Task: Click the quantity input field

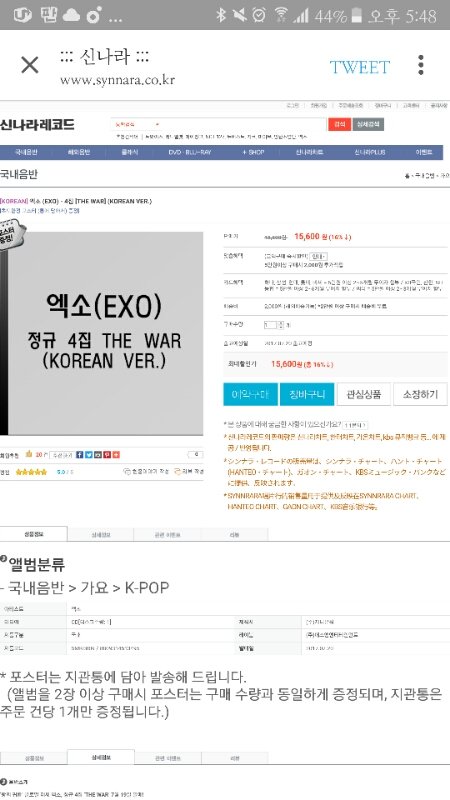Action: point(270,324)
